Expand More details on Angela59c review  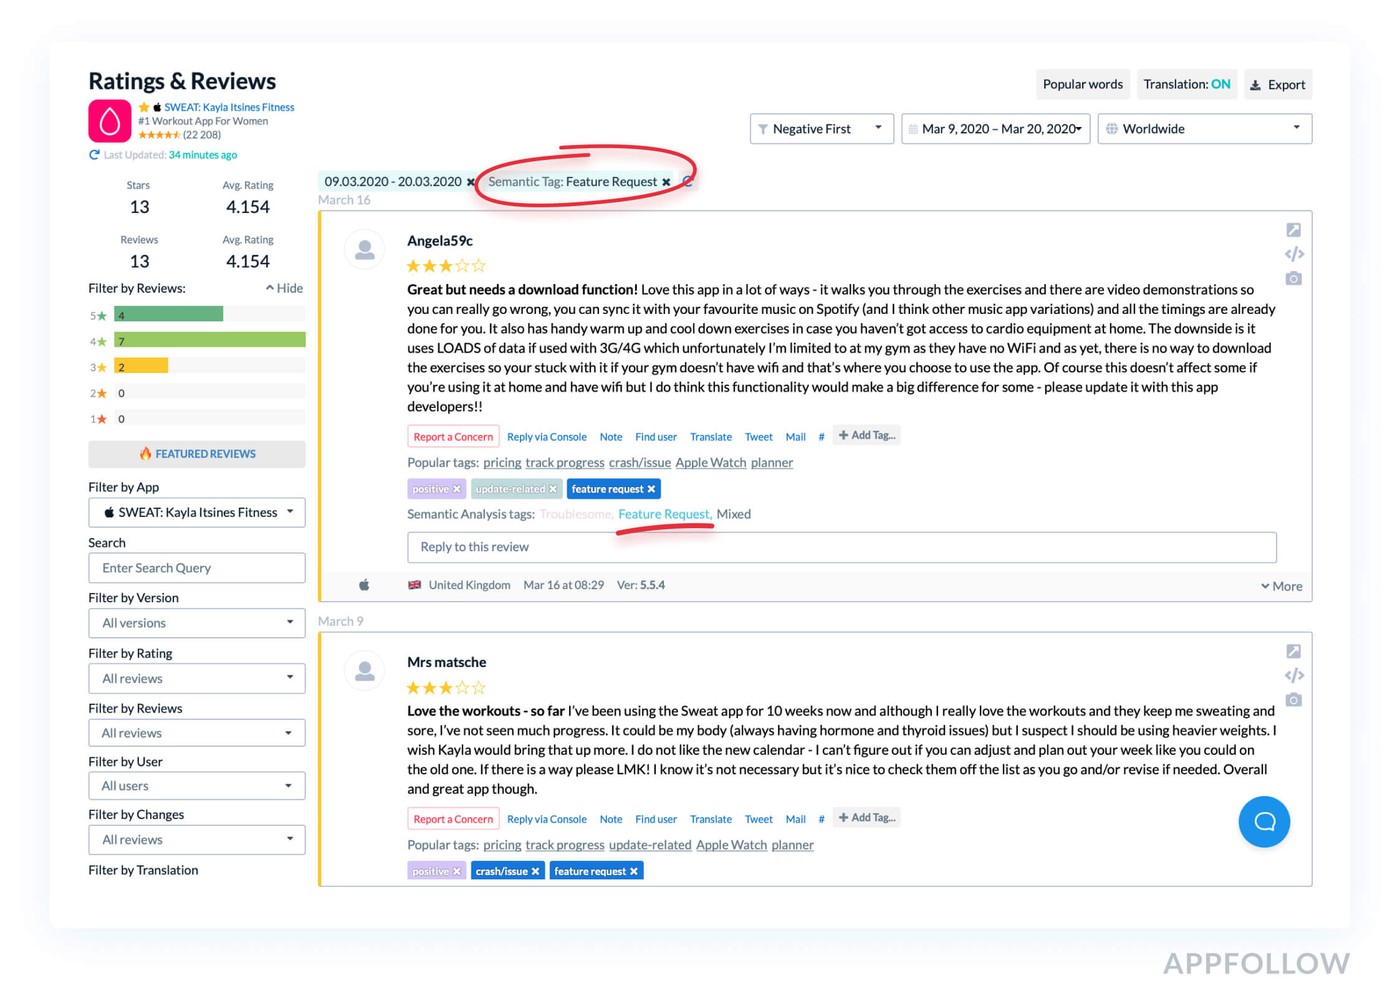click(x=1282, y=586)
